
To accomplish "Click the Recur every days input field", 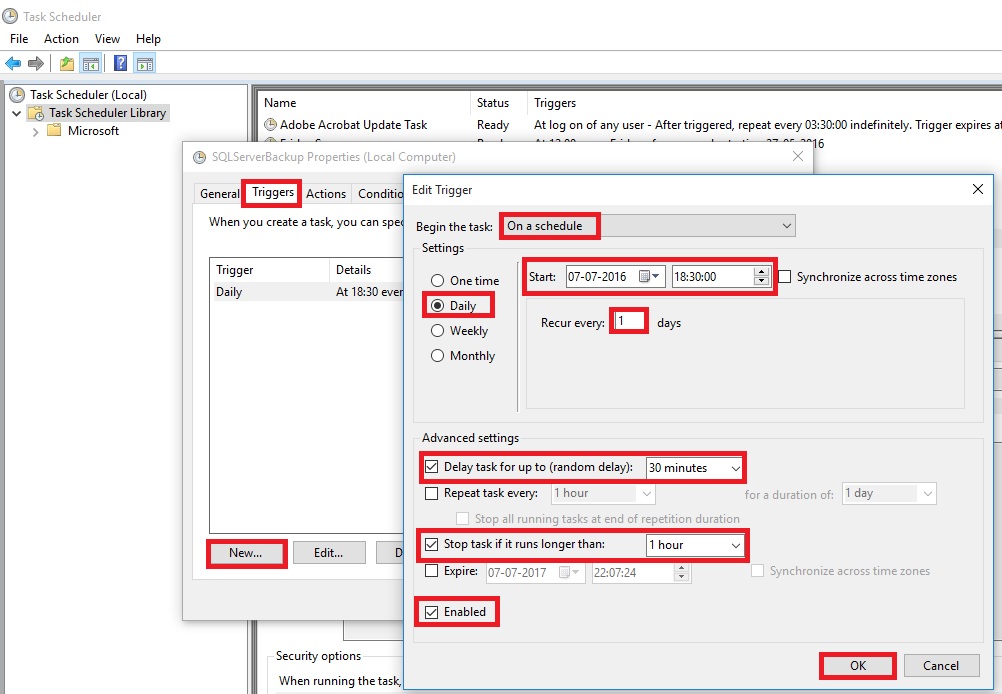I will pos(629,322).
